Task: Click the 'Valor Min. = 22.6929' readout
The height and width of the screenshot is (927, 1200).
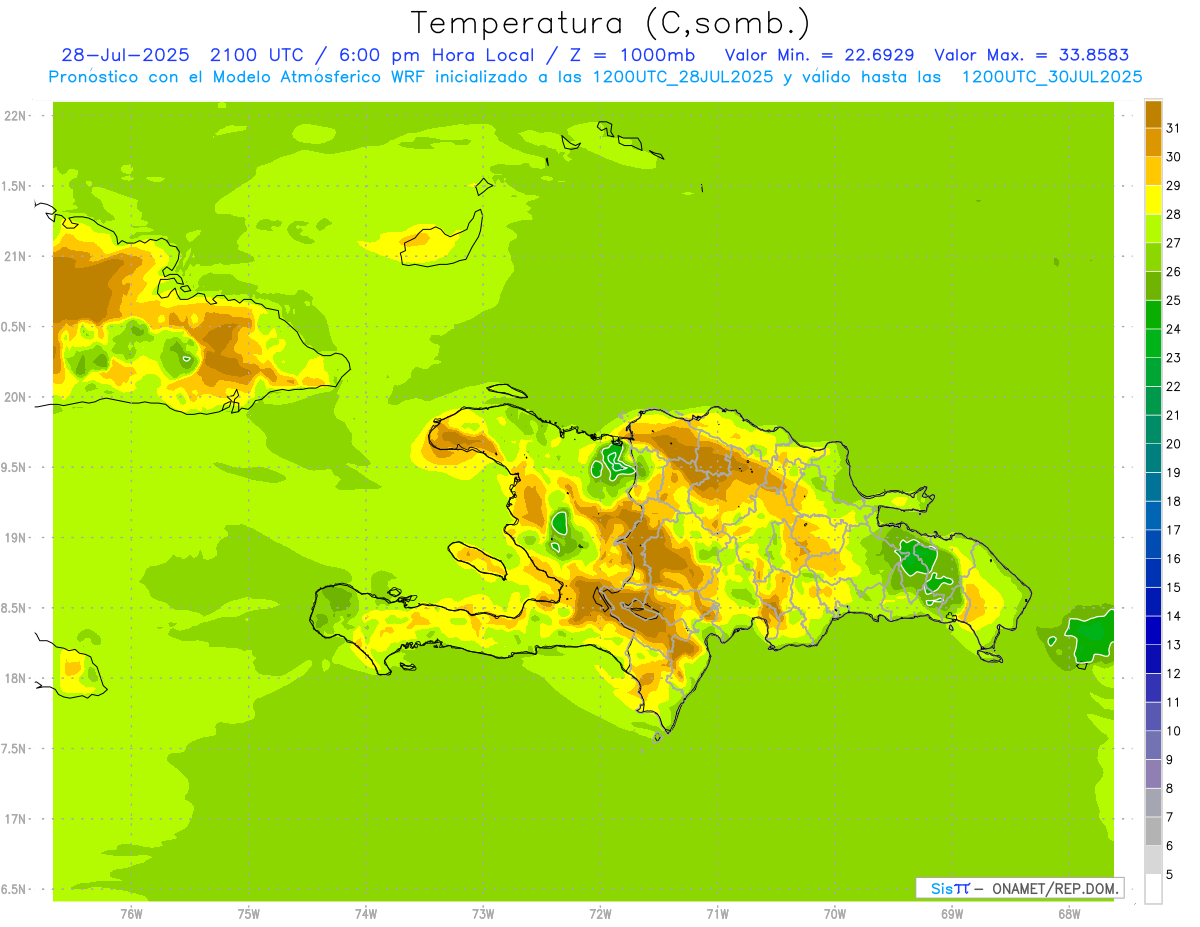Action: [x=819, y=55]
